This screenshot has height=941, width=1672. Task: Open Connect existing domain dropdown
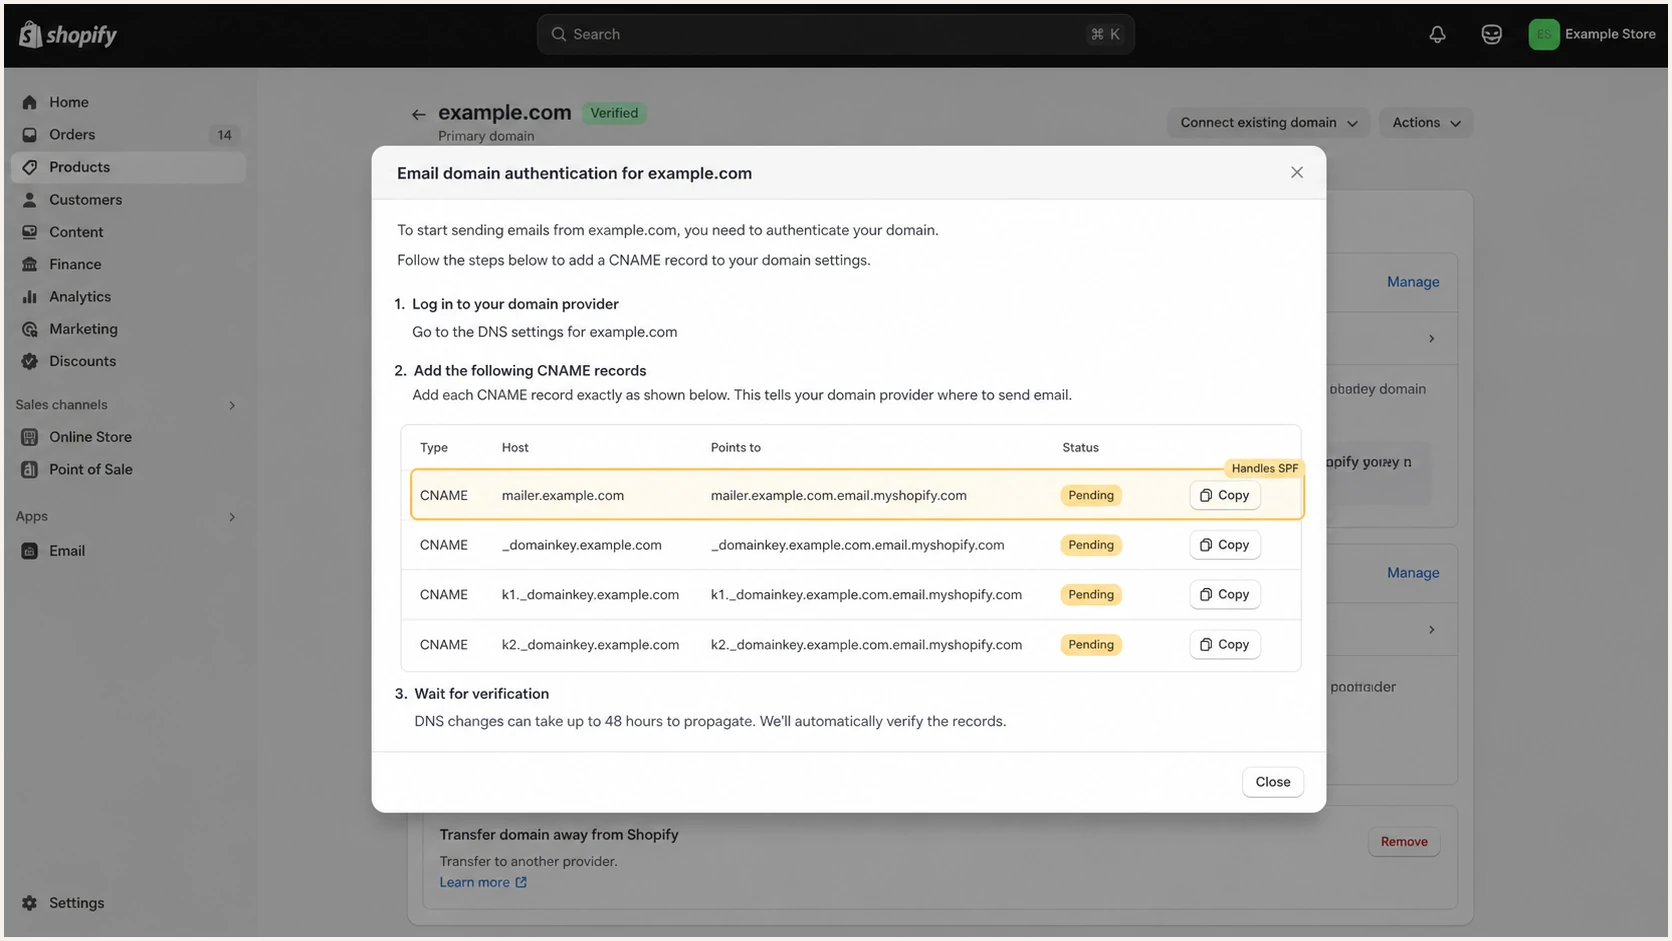[x=1268, y=122]
